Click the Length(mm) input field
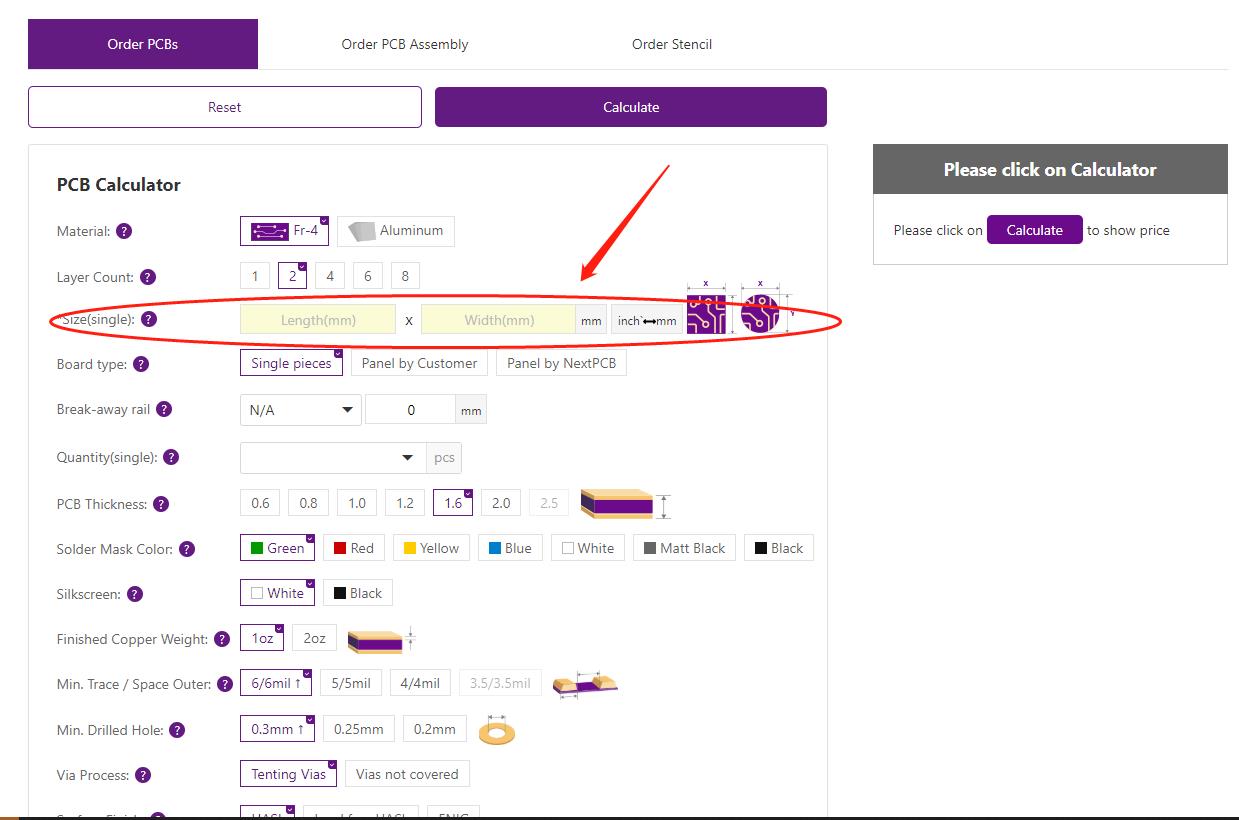The height and width of the screenshot is (820, 1239). pos(318,320)
